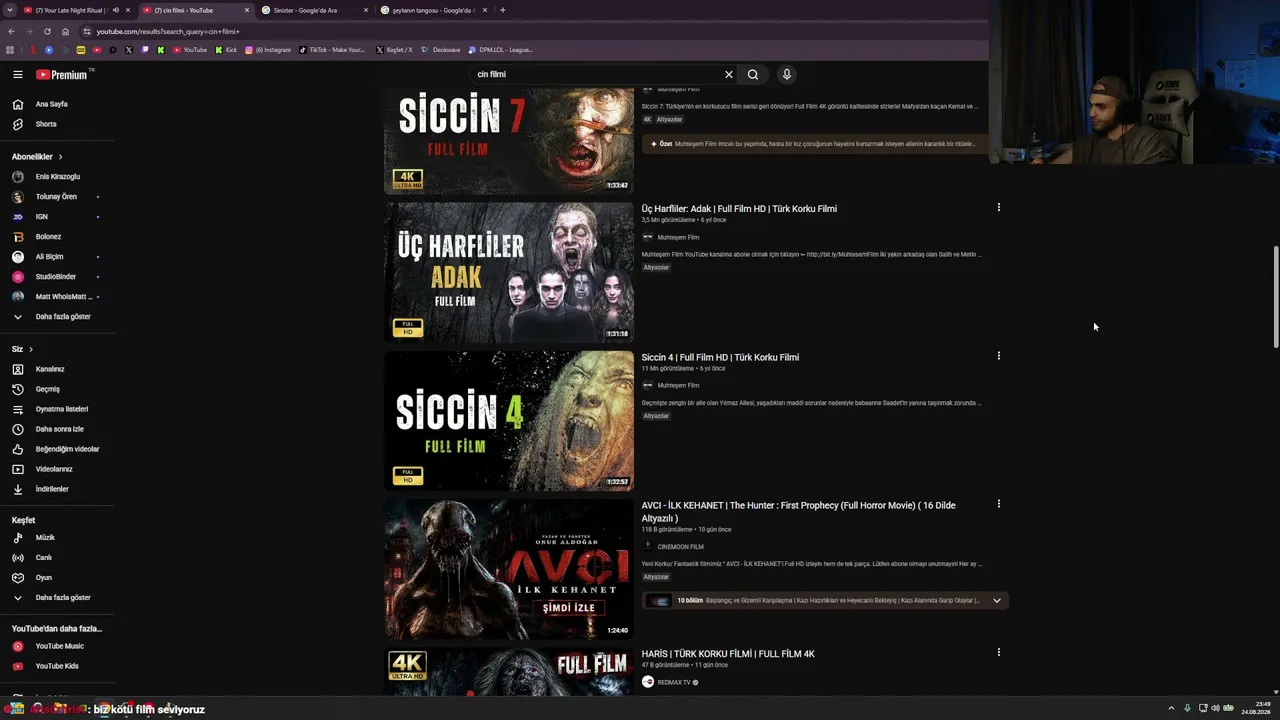Mute the Your Late Night Ritual tab
The height and width of the screenshot is (720, 1280).
coord(115,10)
